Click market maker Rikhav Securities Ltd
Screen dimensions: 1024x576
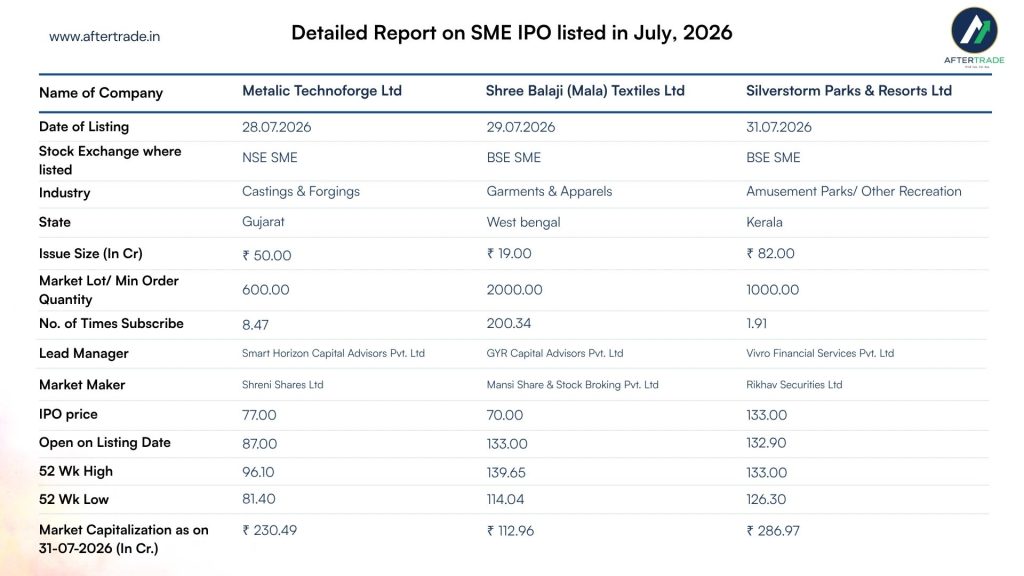pos(794,385)
